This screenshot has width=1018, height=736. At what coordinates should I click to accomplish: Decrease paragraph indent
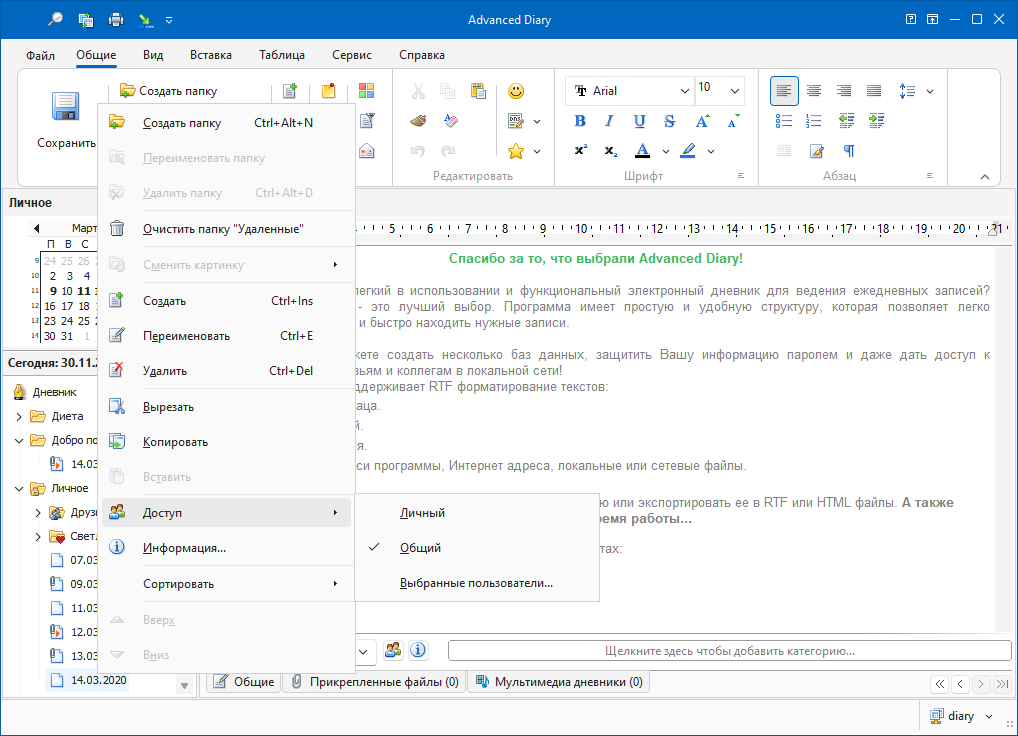(846, 121)
